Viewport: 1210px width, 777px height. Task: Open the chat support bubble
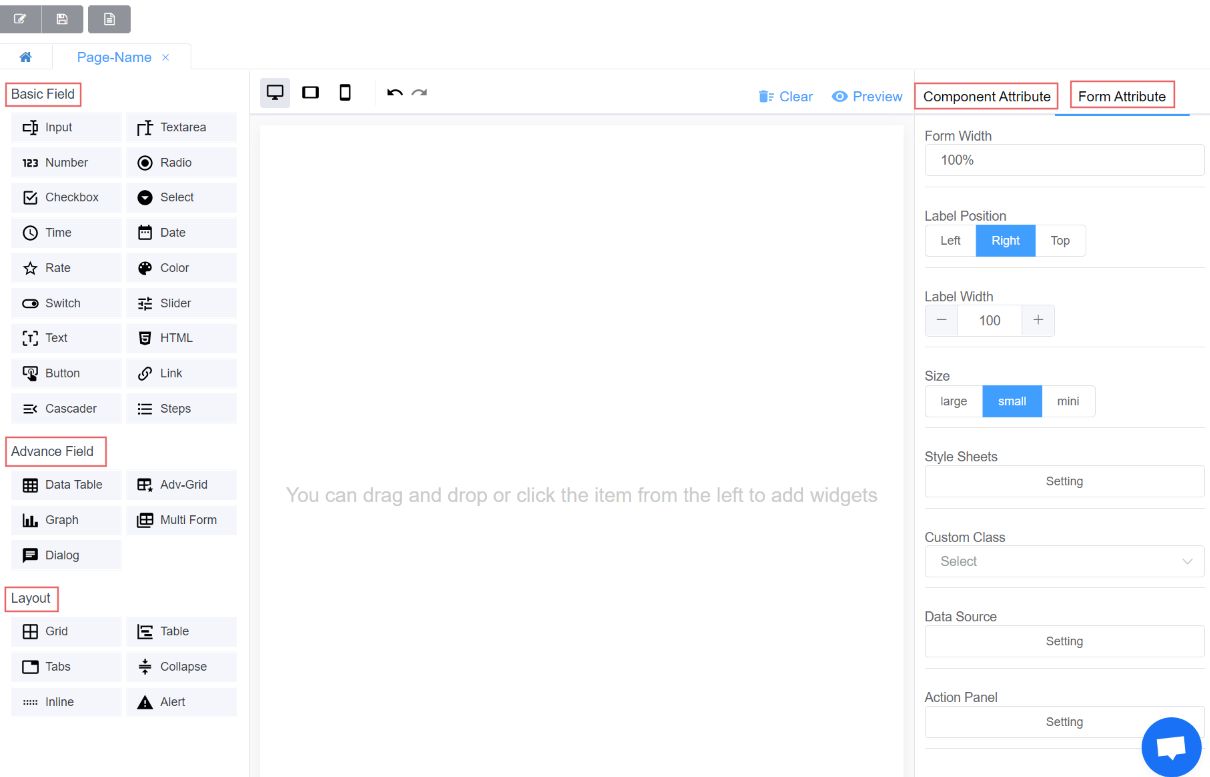(x=1171, y=747)
